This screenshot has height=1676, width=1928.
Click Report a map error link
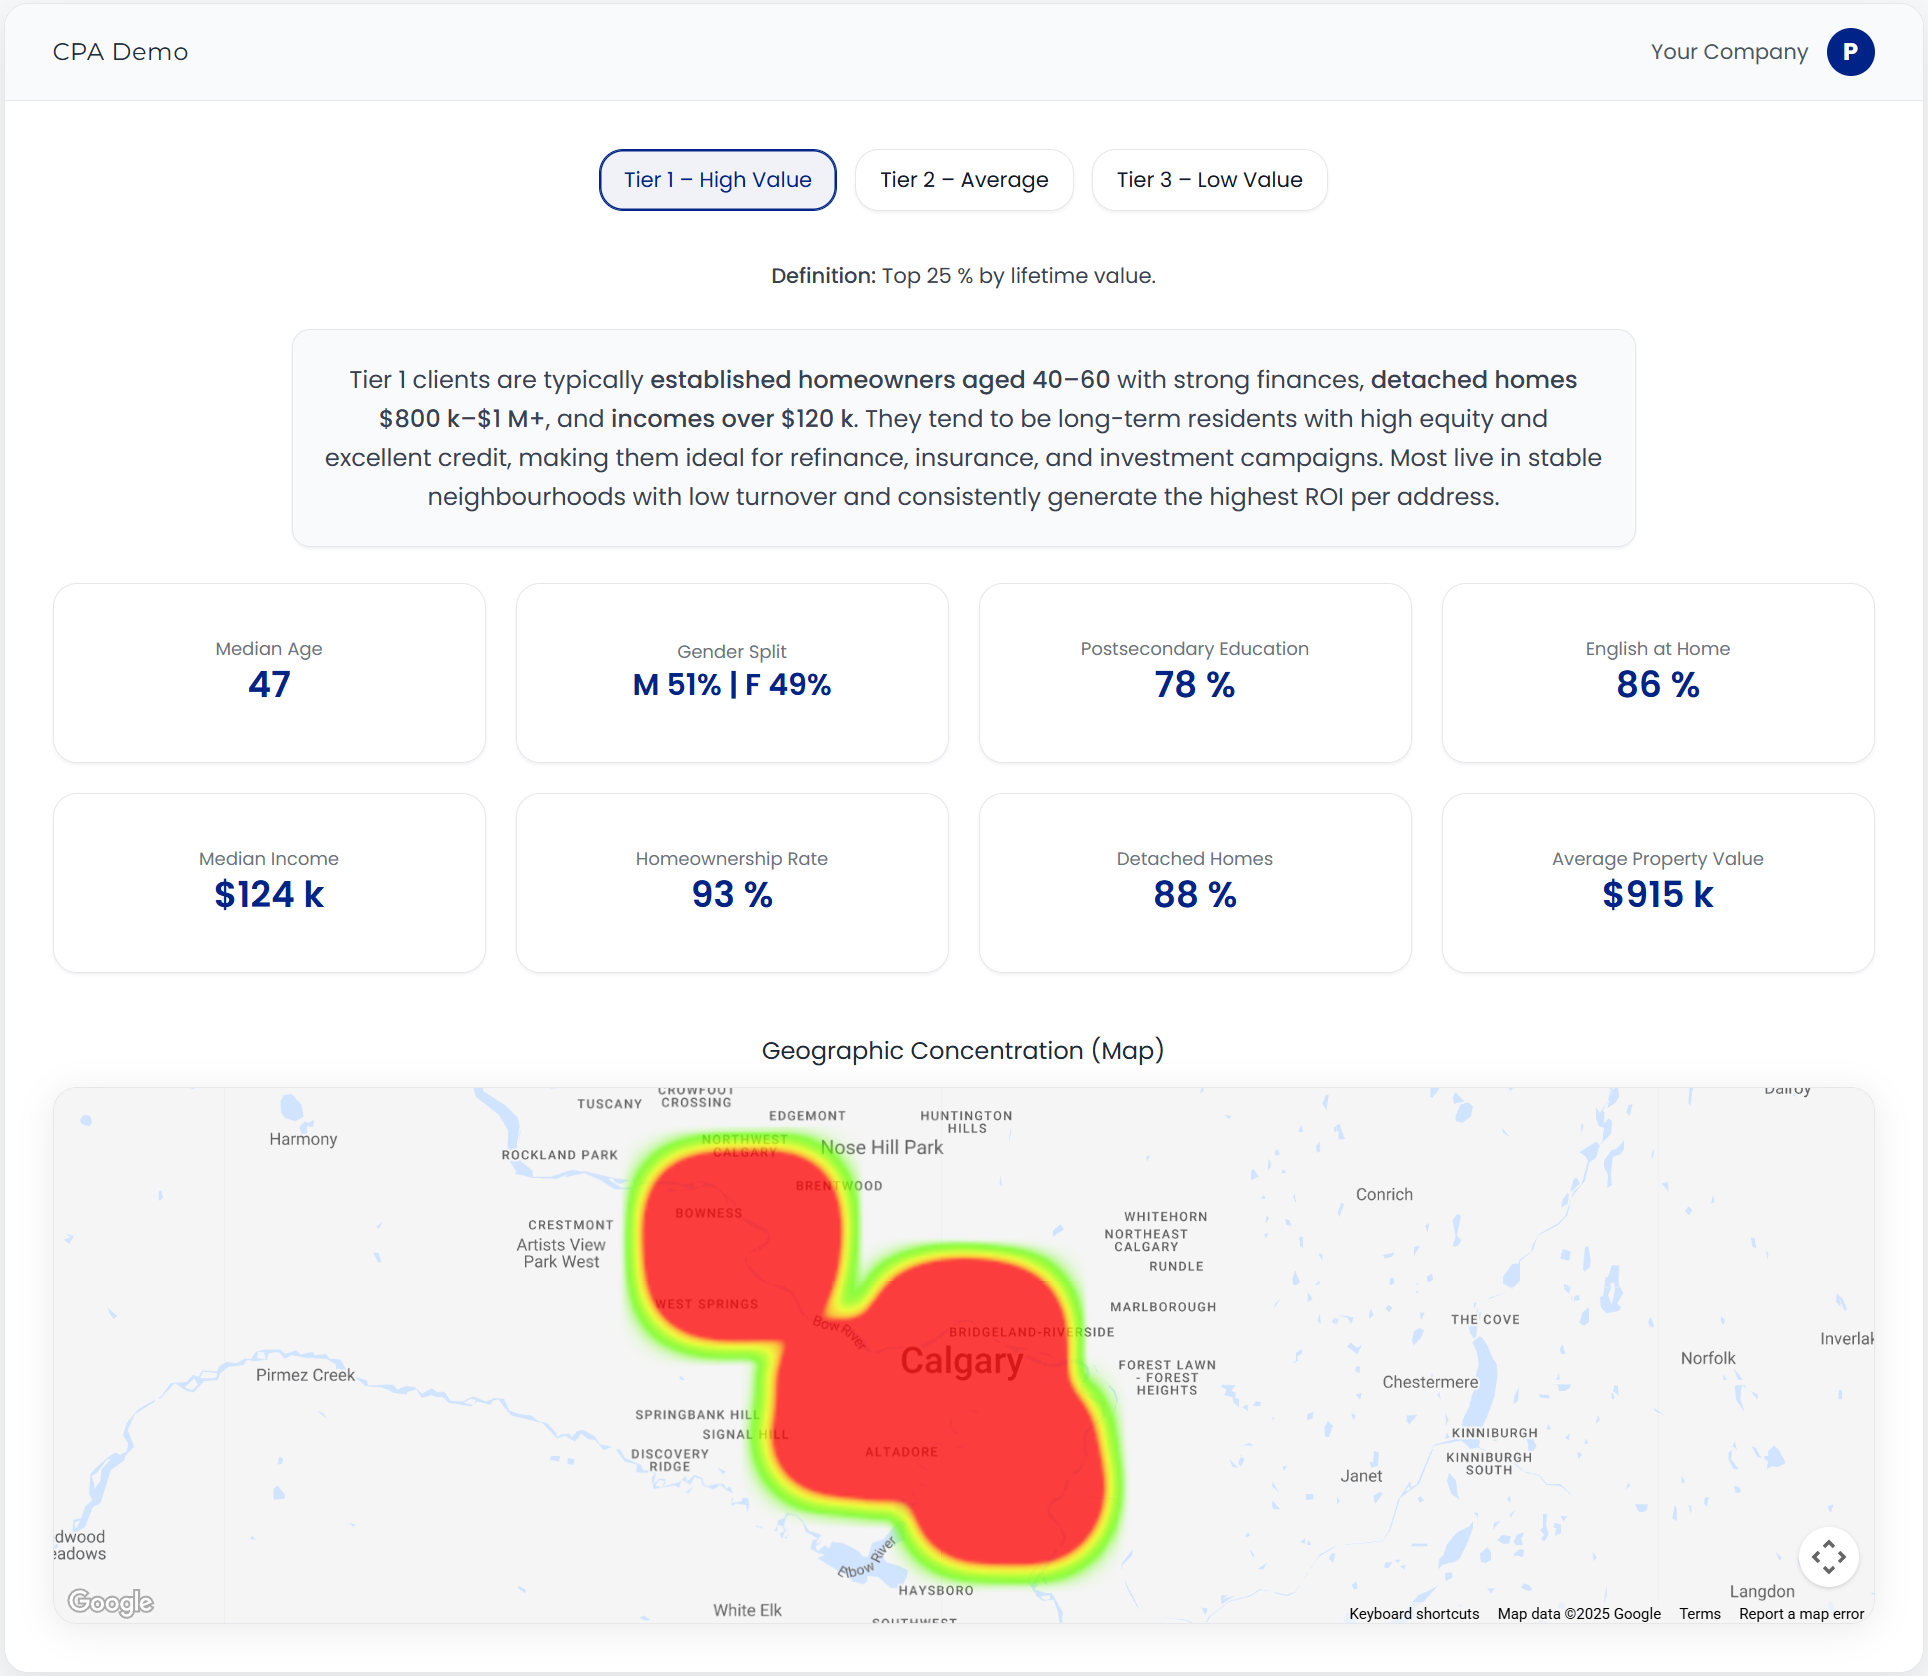pos(1801,1614)
